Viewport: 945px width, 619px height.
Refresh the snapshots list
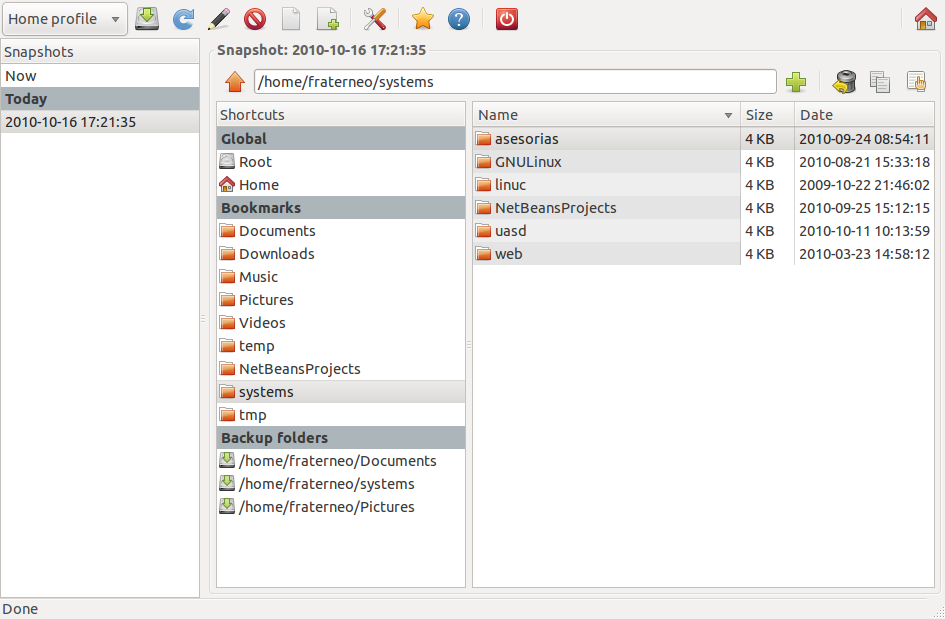(x=183, y=19)
